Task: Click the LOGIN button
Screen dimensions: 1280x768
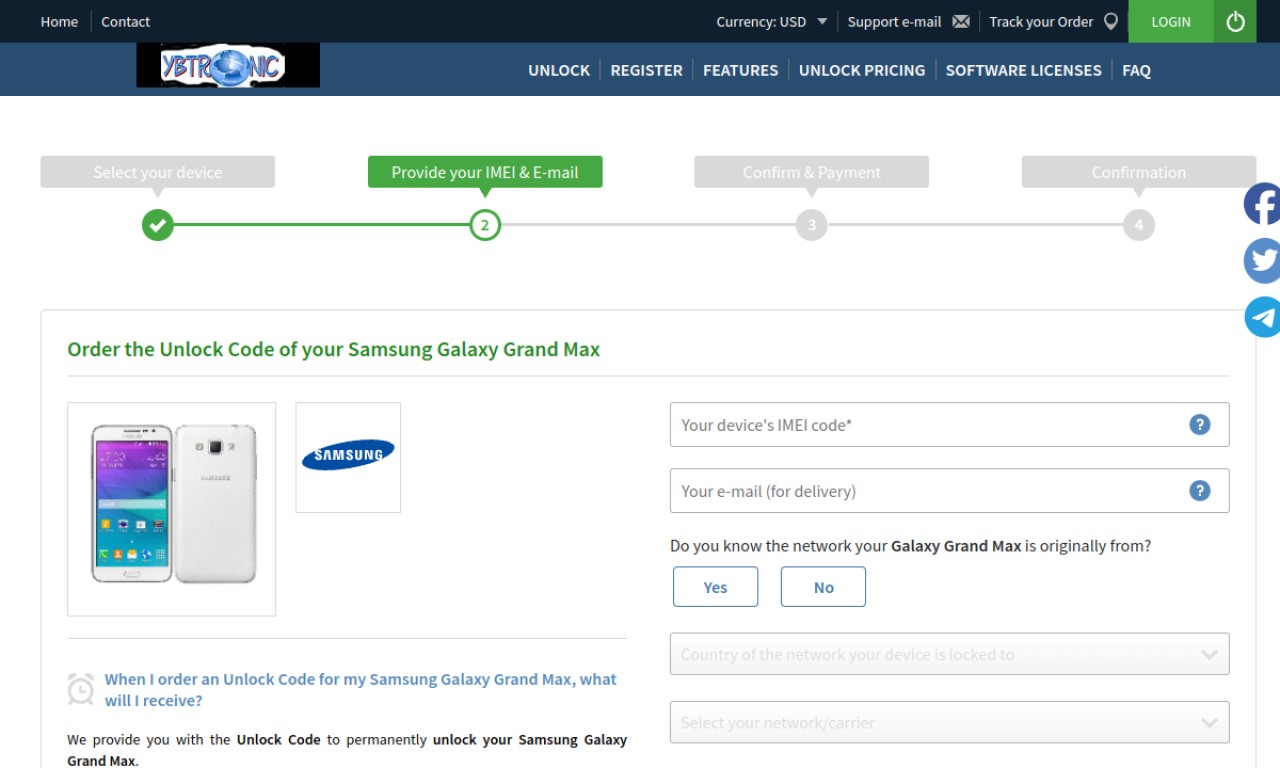Action: point(1171,21)
